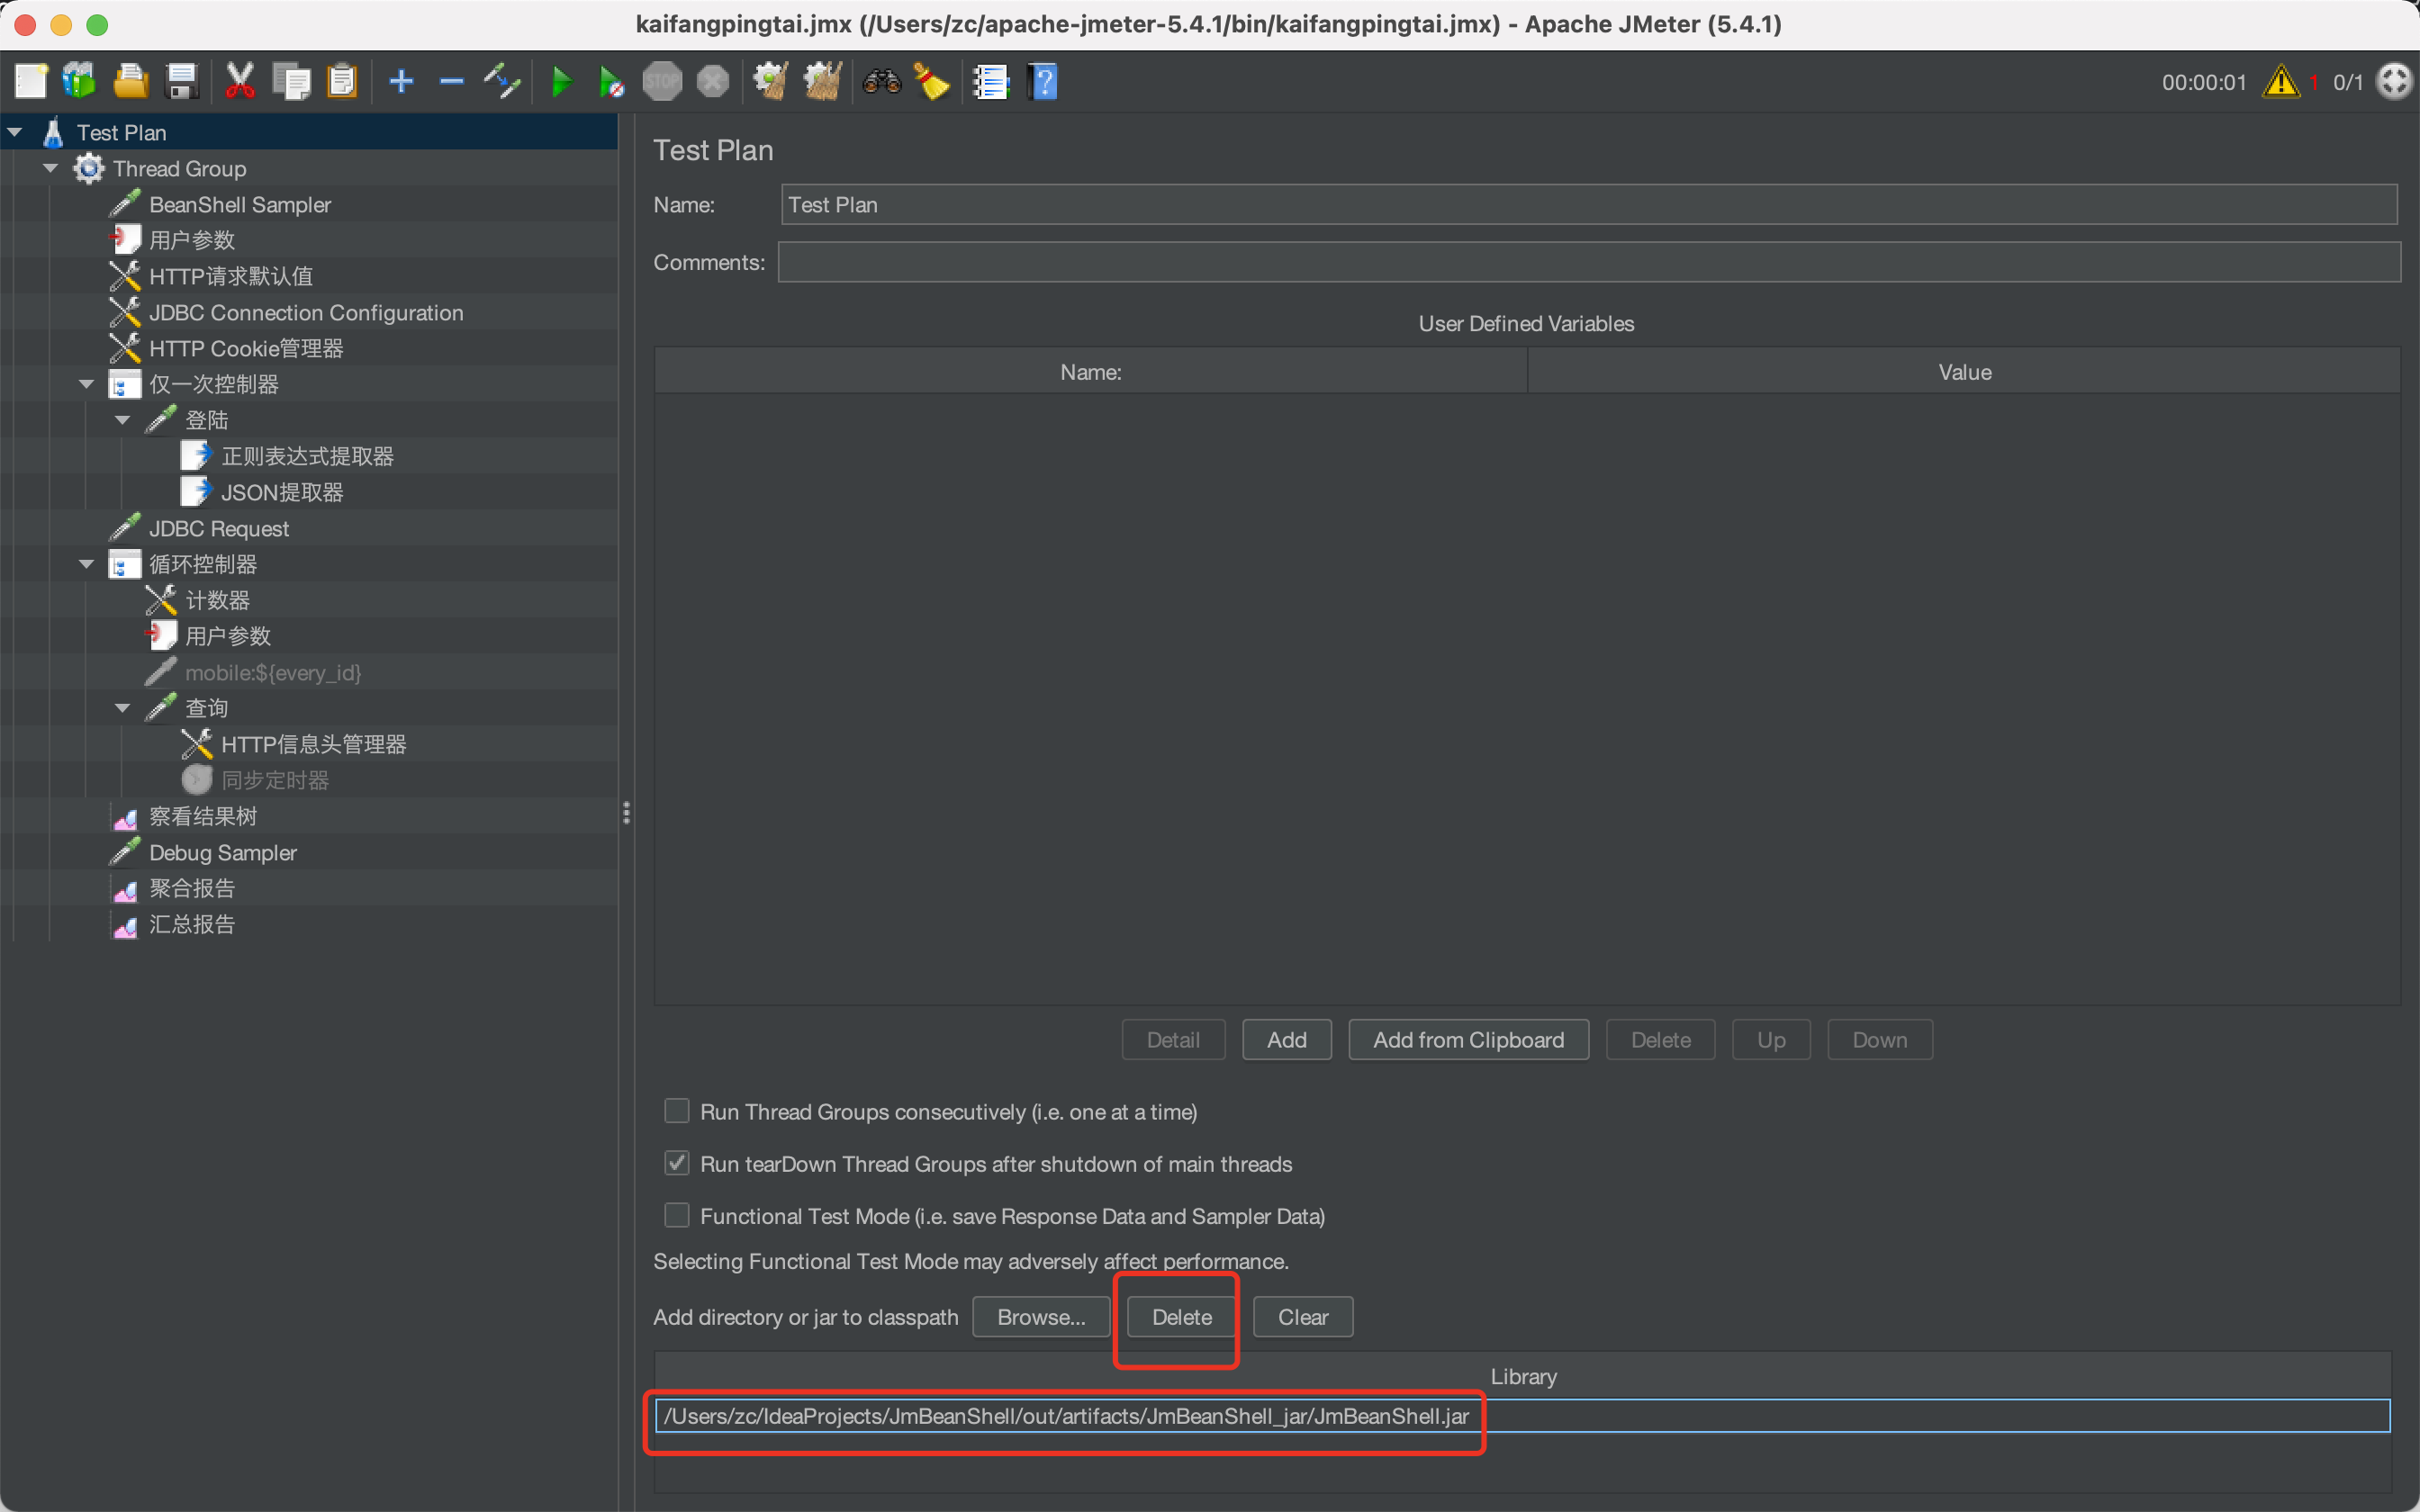Click the Start/Run test button
Viewport: 2420px width, 1512px height.
pos(557,80)
